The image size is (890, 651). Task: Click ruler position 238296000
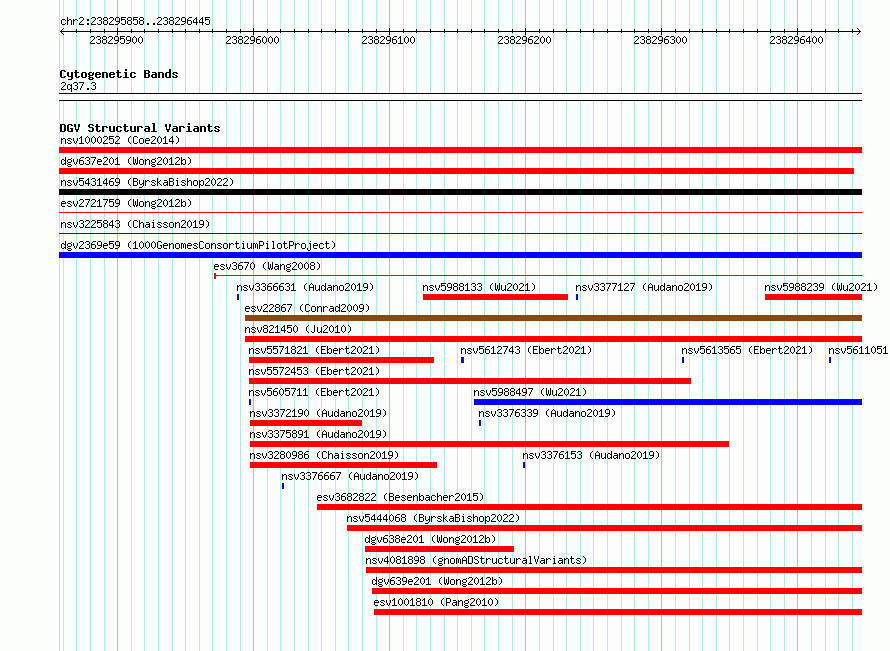tap(253, 40)
